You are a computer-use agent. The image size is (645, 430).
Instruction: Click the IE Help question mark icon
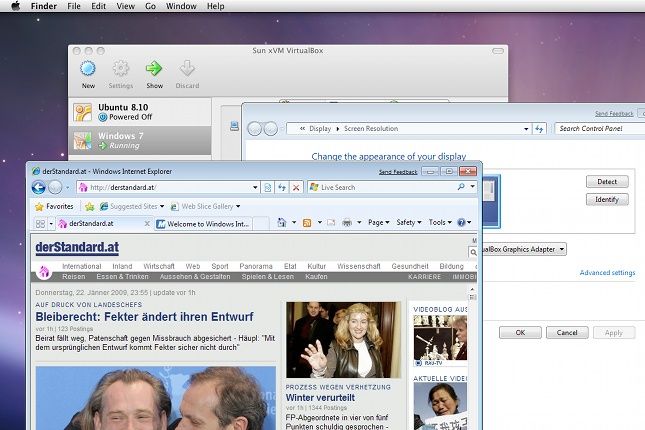coord(461,222)
